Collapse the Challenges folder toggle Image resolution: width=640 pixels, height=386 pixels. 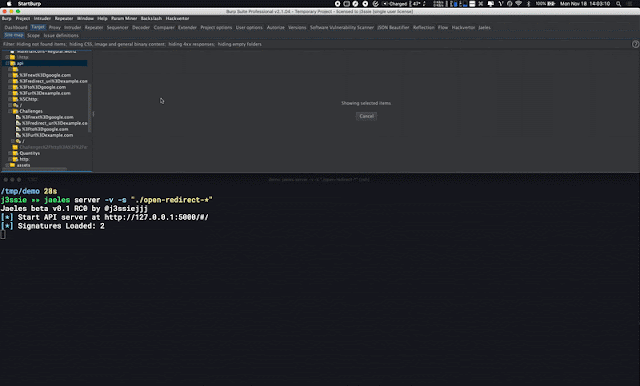tap(10, 111)
